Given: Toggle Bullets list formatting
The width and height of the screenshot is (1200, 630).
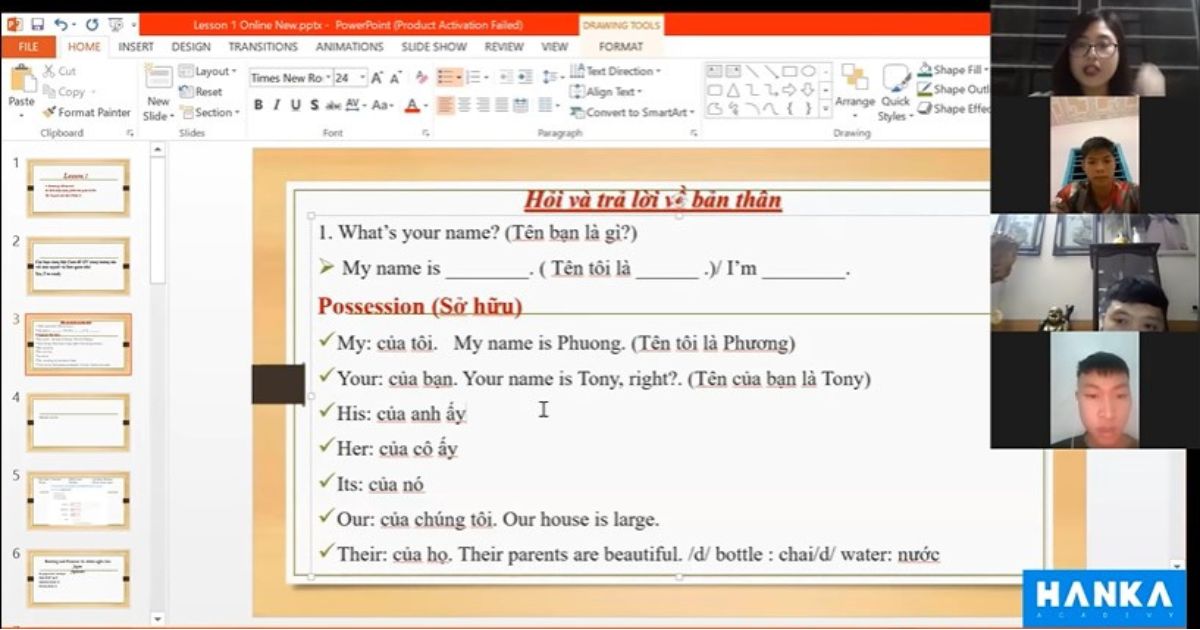Looking at the screenshot, I should pyautogui.click(x=448, y=77).
